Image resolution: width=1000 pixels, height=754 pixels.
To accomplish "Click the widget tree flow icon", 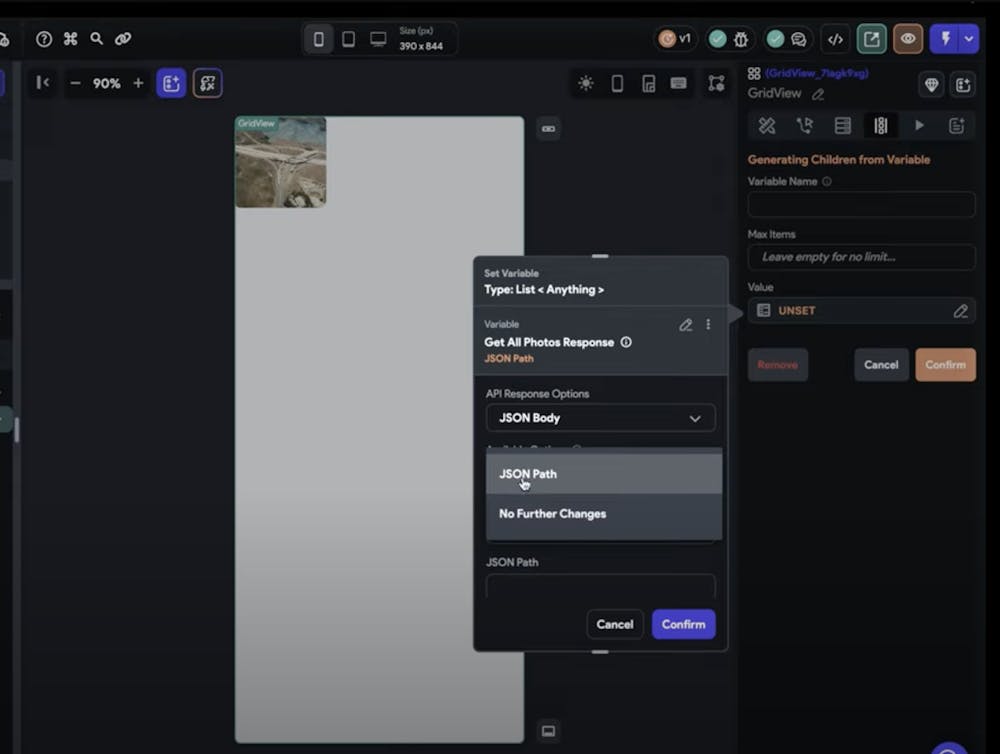I will tap(716, 84).
